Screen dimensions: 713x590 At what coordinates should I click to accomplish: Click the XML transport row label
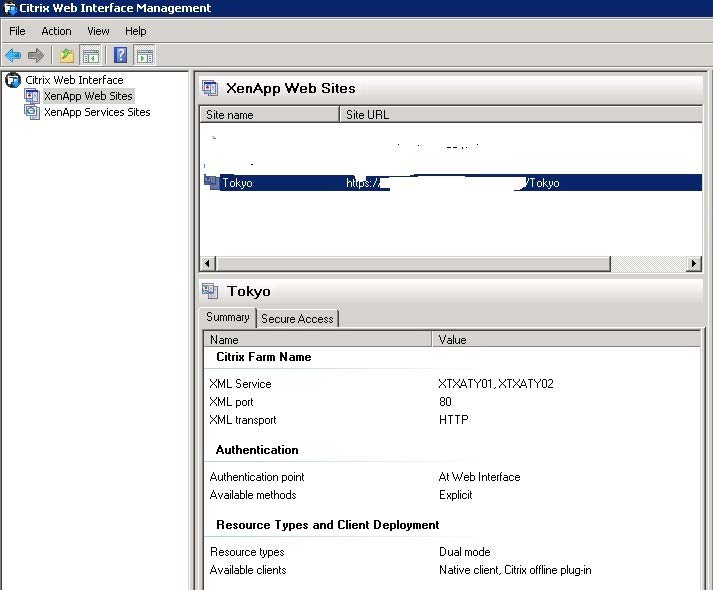tap(242, 420)
